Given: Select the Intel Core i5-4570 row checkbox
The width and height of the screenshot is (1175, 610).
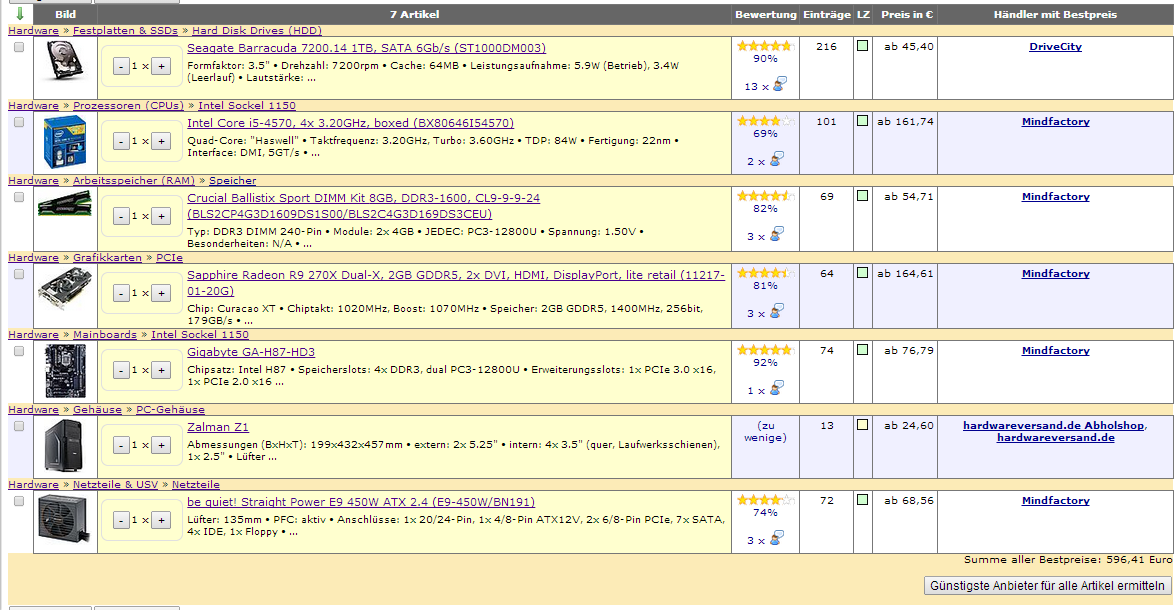Looking at the screenshot, I should pos(19,122).
